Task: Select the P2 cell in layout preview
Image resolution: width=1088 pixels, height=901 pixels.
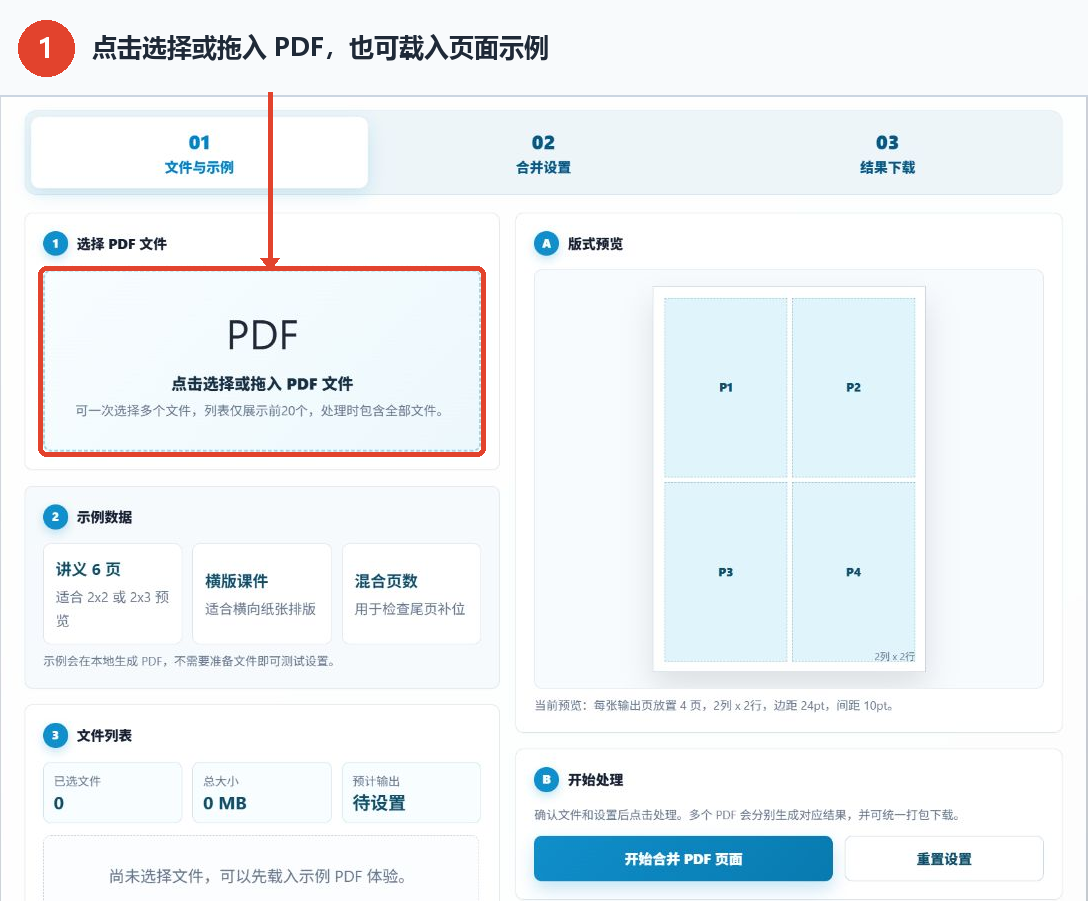Action: [853, 387]
